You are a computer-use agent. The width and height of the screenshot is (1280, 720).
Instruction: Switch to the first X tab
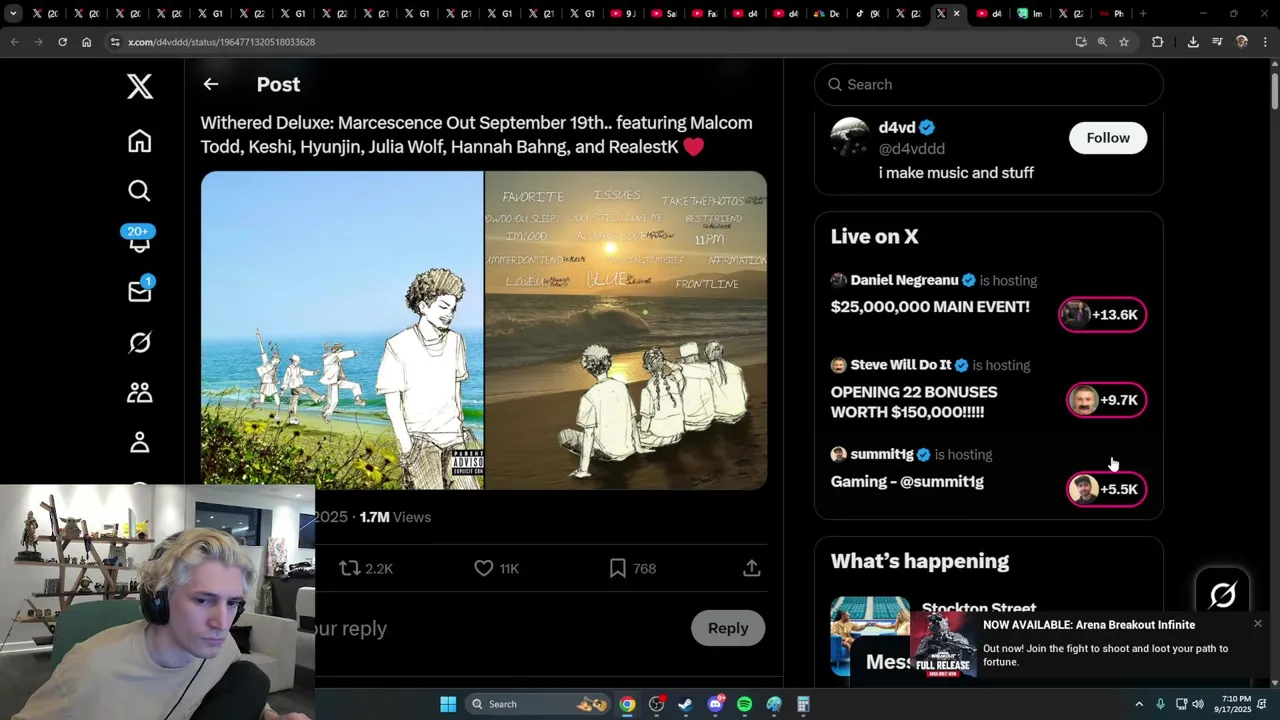[44, 14]
